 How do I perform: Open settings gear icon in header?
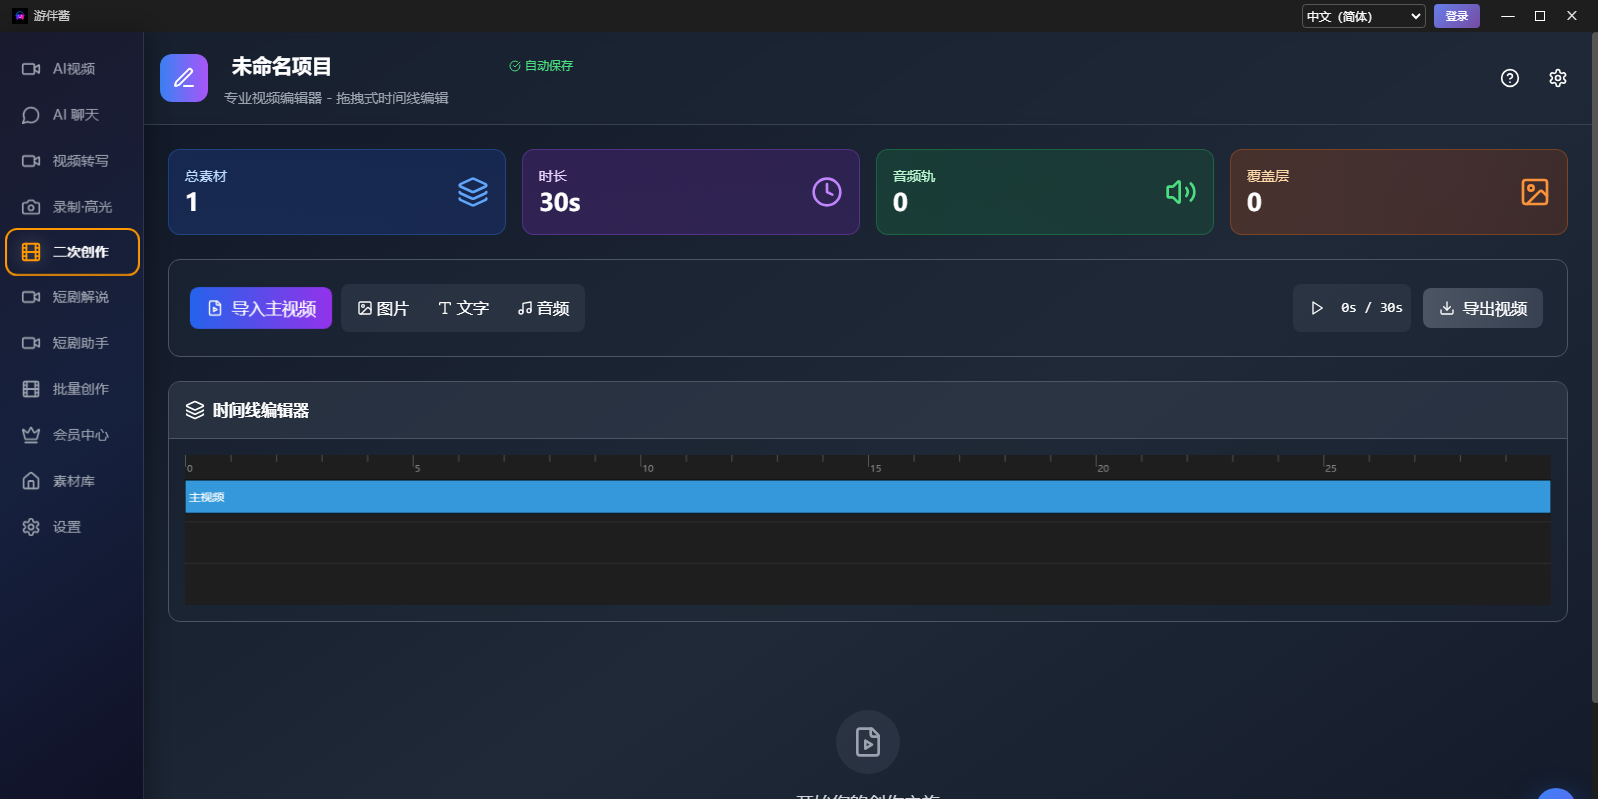(x=1557, y=78)
